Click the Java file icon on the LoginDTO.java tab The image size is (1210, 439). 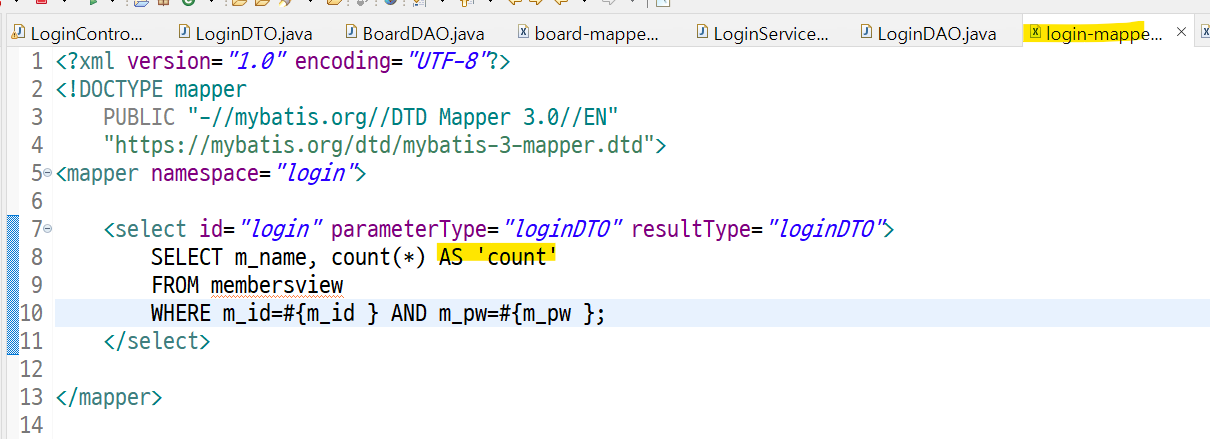183,33
